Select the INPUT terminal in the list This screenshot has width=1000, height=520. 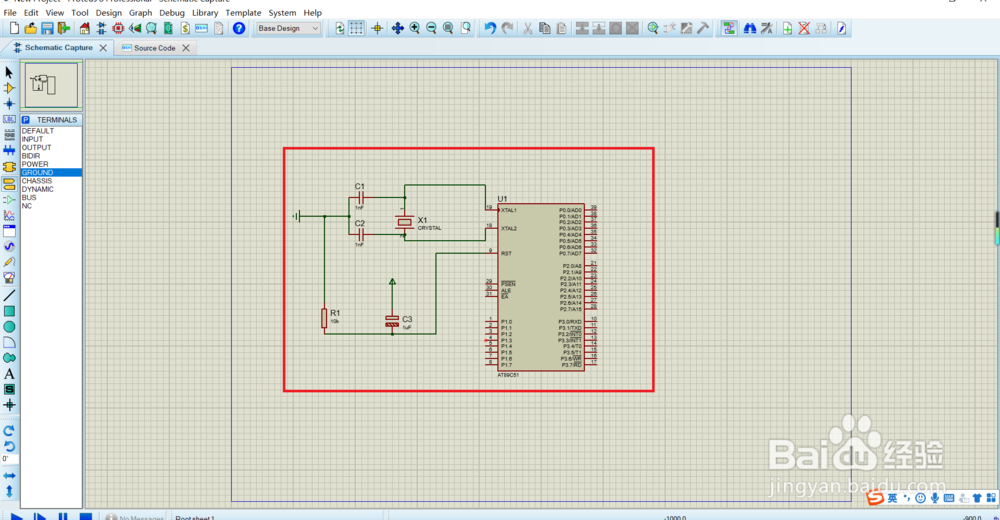point(51,139)
